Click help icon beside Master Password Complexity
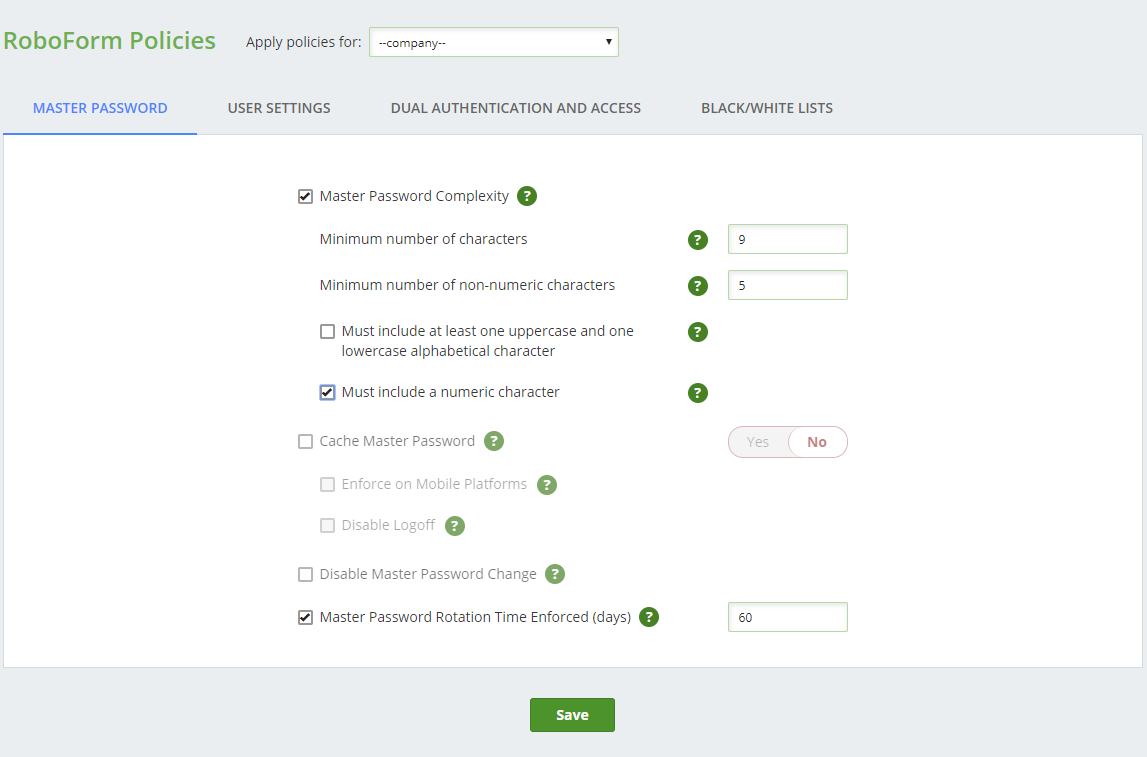 (527, 196)
